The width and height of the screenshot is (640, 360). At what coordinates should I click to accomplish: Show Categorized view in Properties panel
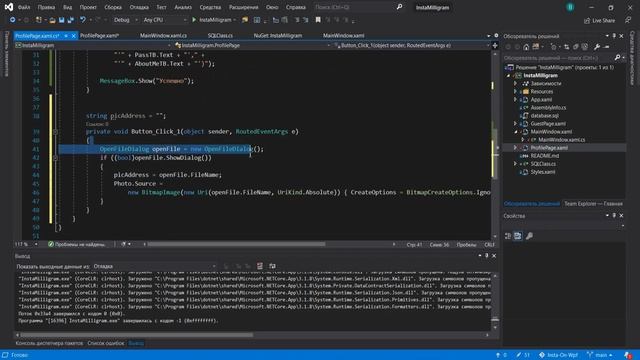pyautogui.click(x=508, y=236)
